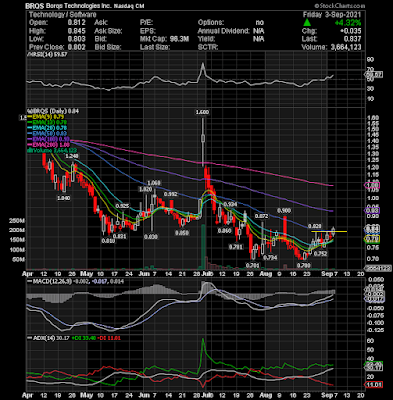Select the Low value 0.803
Screen dimensions: 393x400
[76, 39]
